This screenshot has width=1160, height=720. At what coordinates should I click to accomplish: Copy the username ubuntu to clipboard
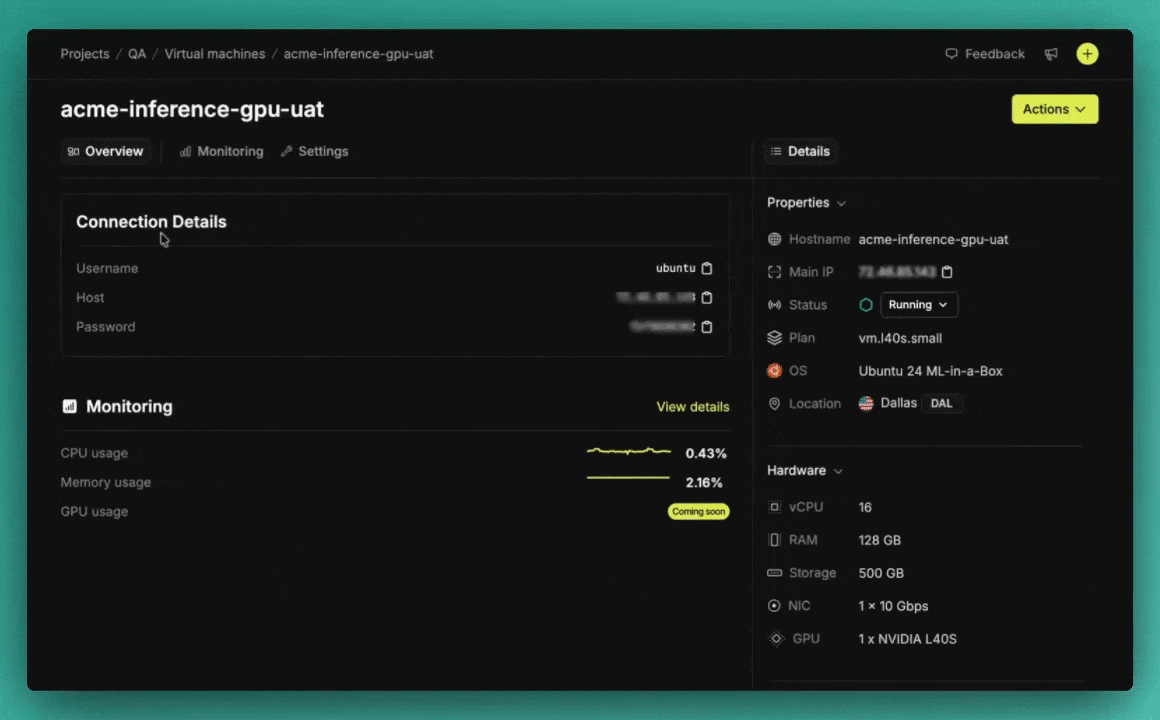pyautogui.click(x=707, y=268)
